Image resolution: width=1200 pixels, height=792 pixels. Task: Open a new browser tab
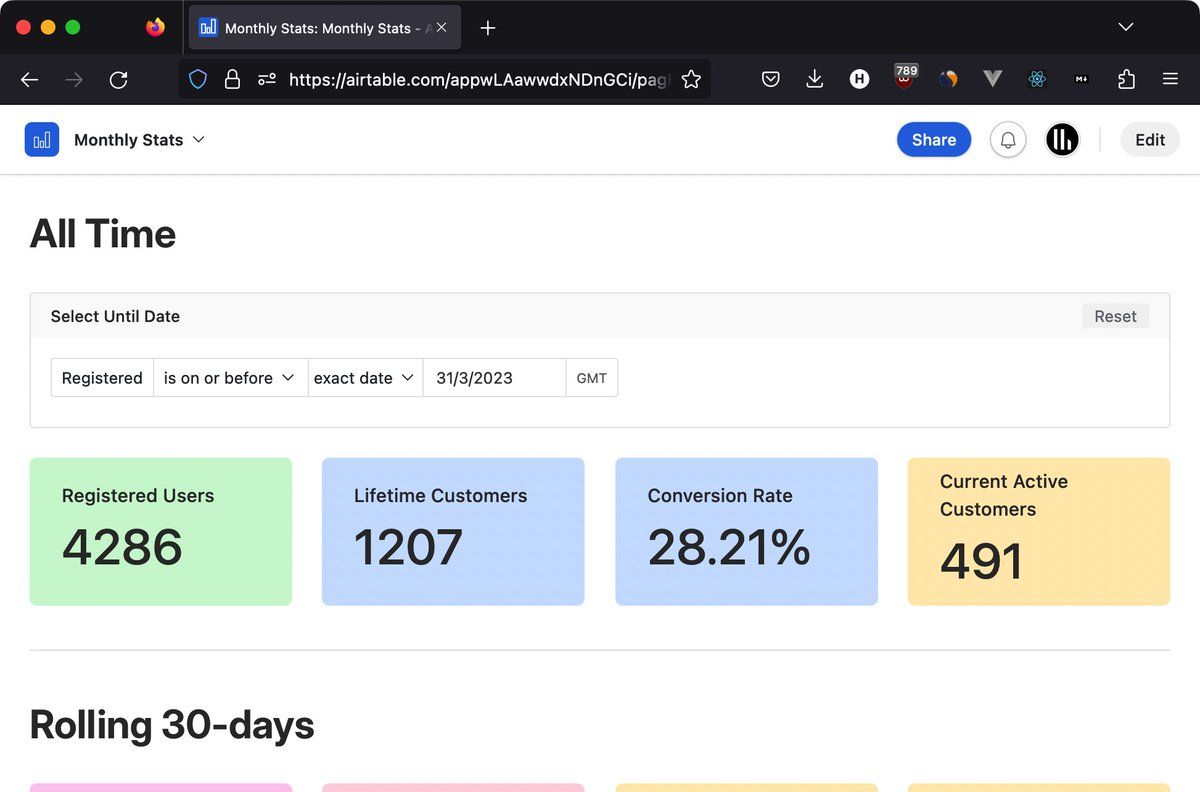click(x=488, y=28)
